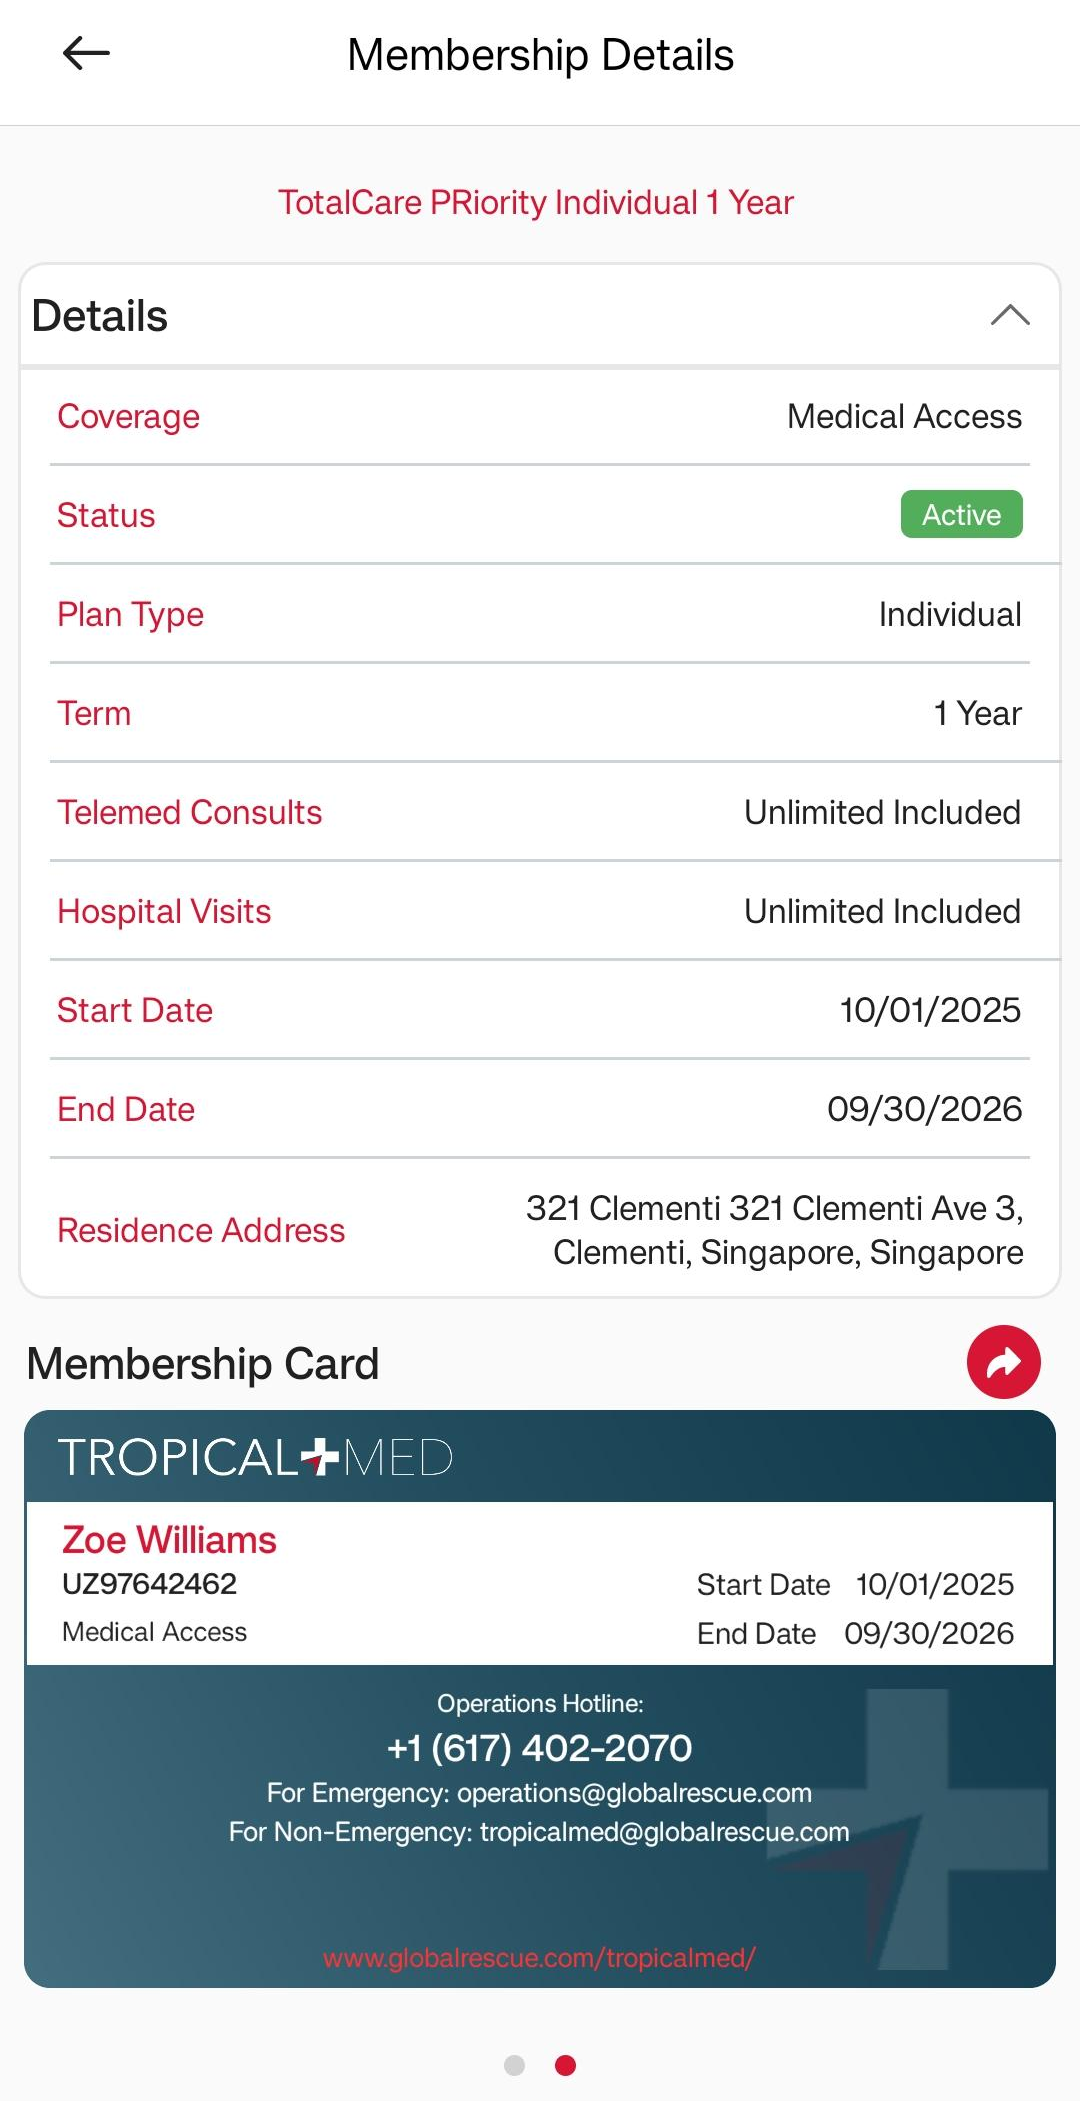Select the red active page indicator dot
1080x2101 pixels.
(565, 2065)
